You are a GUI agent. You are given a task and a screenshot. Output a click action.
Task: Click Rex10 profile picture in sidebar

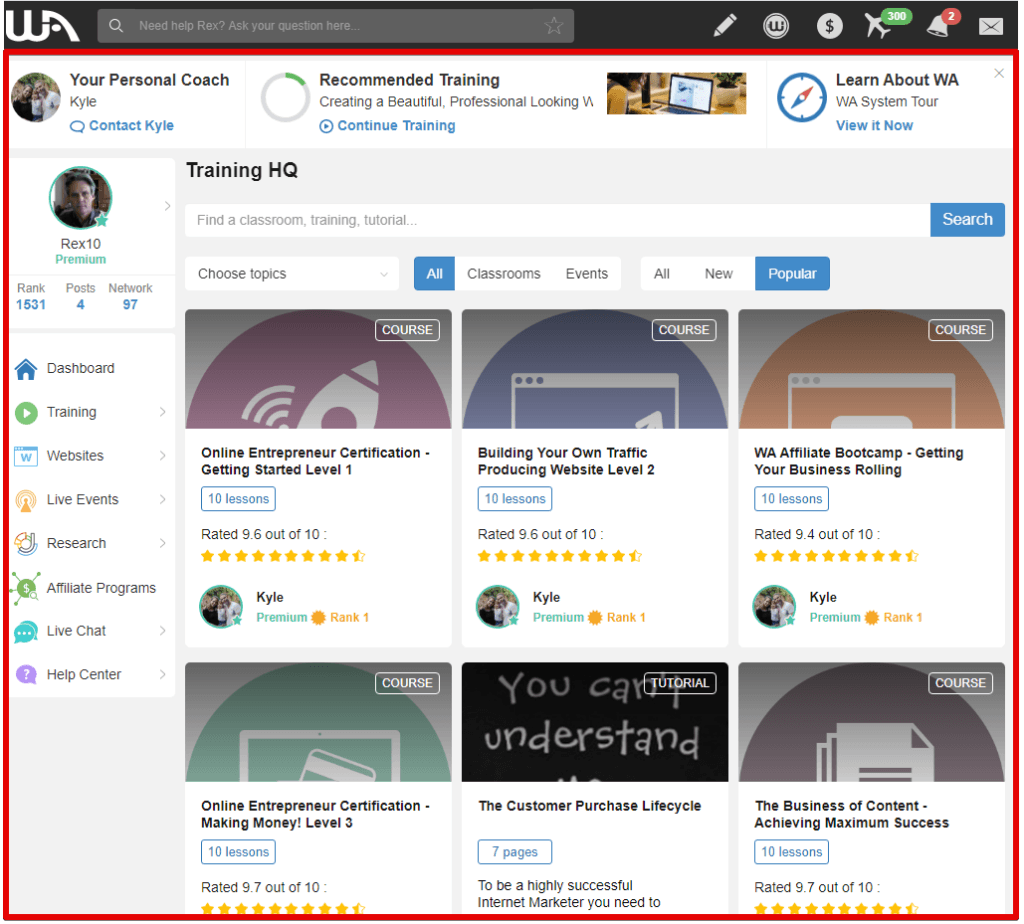pos(80,198)
